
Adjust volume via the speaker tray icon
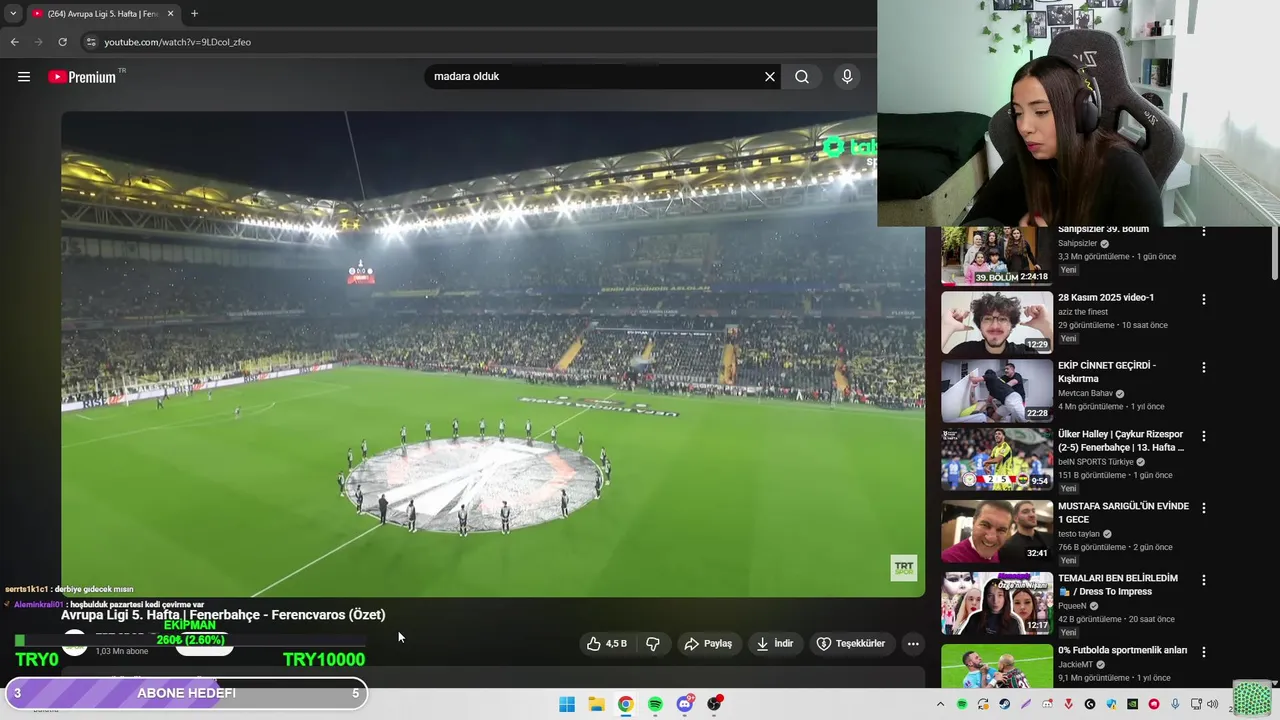coord(1213,704)
